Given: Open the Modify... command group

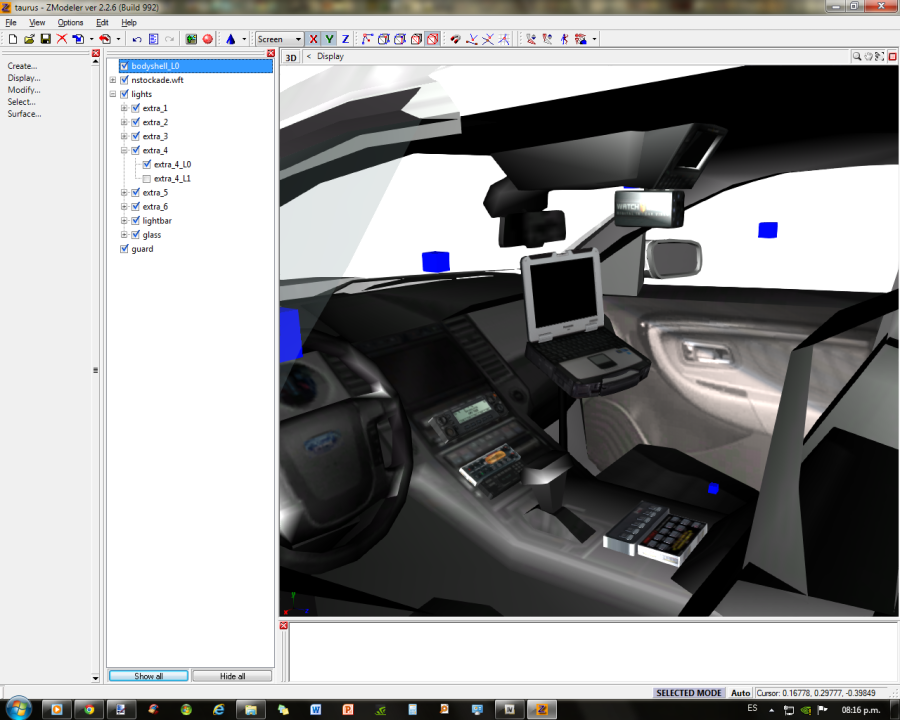Looking at the screenshot, I should tap(23, 90).
